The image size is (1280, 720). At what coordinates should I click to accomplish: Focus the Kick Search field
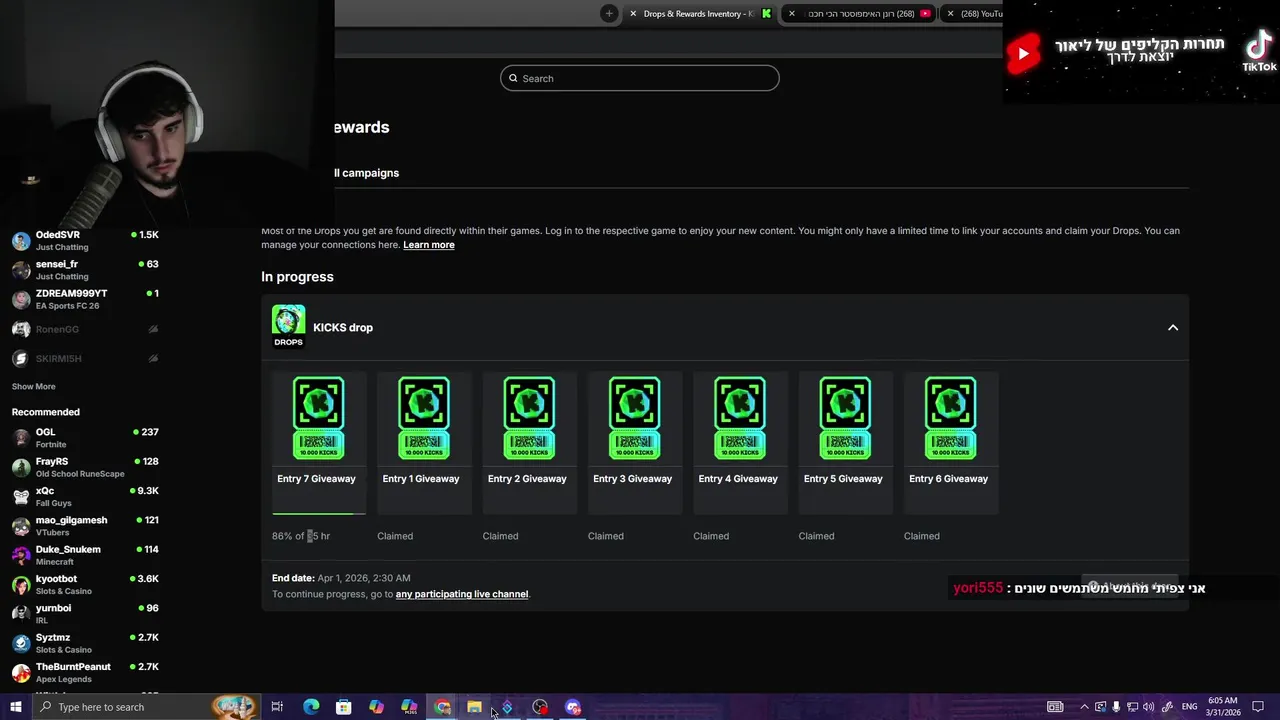(640, 78)
